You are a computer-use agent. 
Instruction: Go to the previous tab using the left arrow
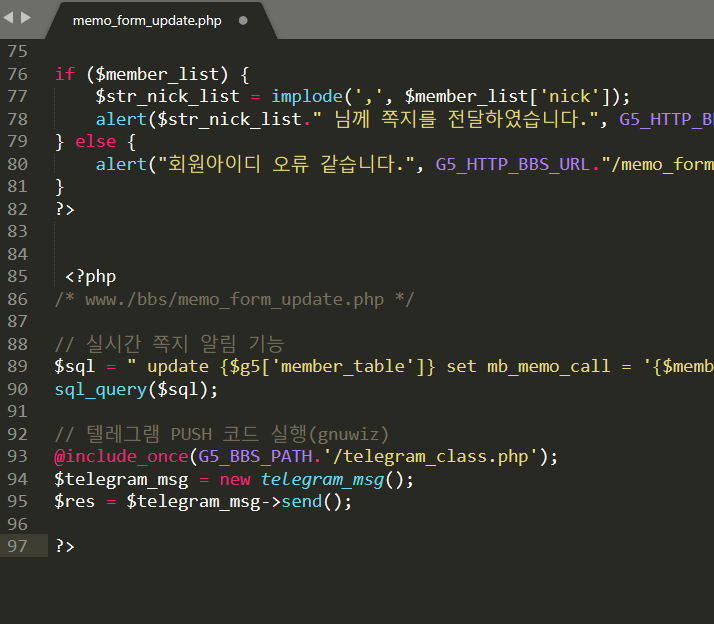pyautogui.click(x=8, y=18)
